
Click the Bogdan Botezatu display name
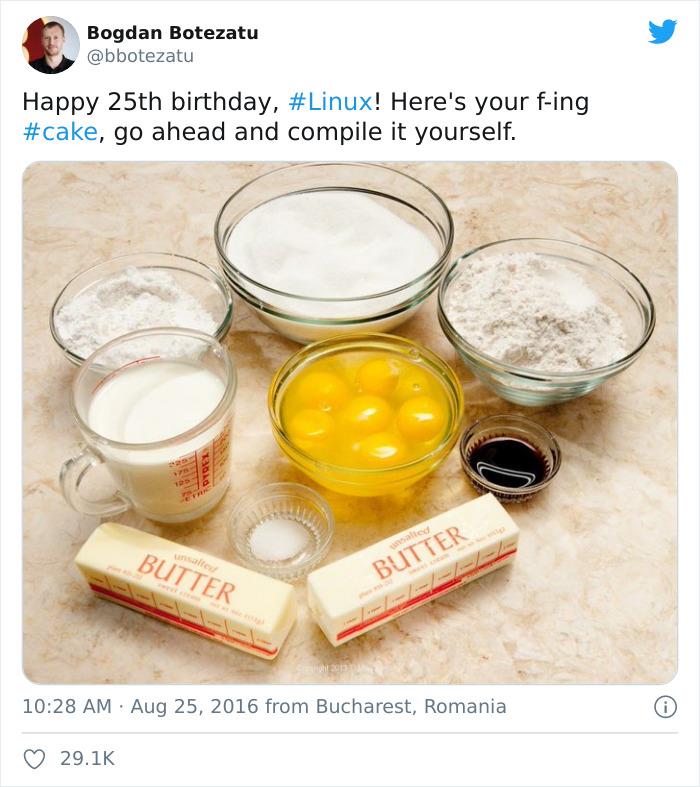pos(172,33)
